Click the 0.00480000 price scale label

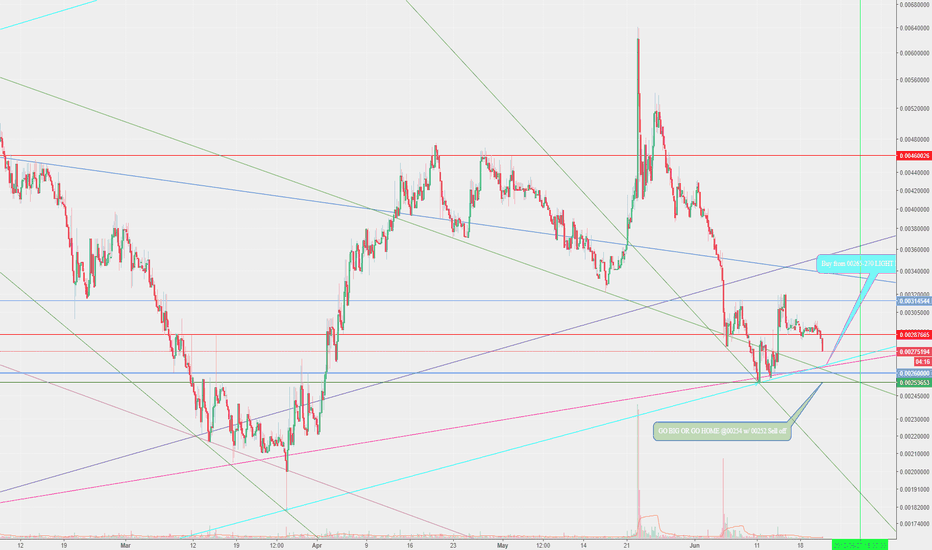pos(915,140)
